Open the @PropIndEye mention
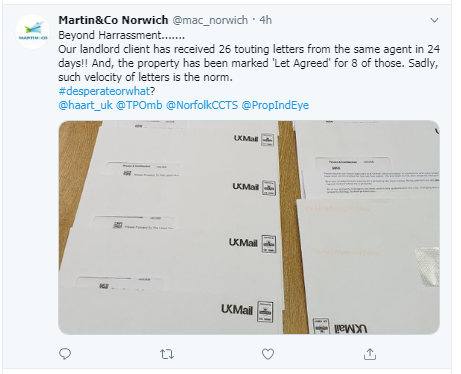461x374 pixels. 275,105
